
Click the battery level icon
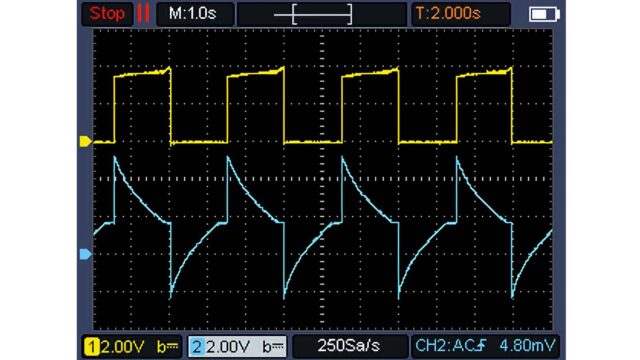(544, 14)
